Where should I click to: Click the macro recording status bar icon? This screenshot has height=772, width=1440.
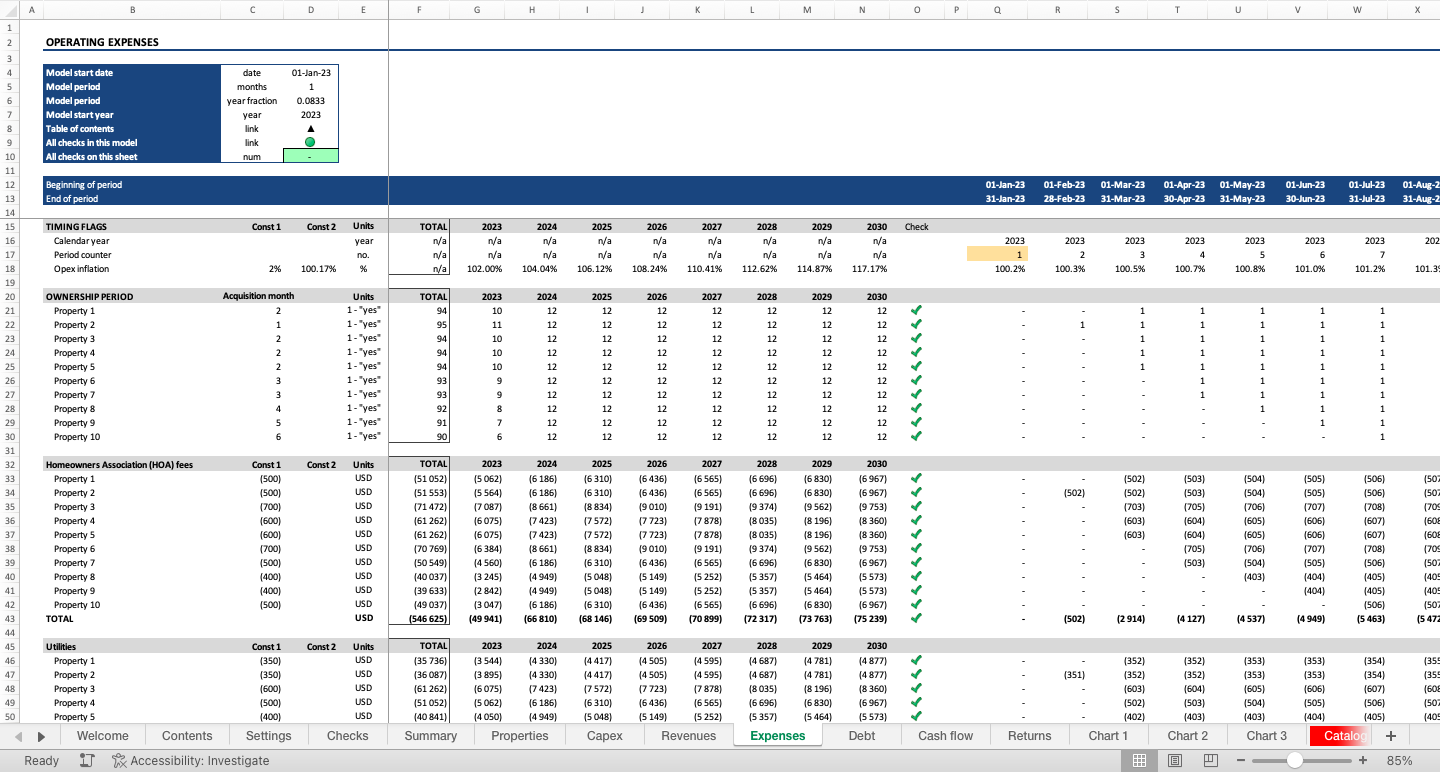(87, 761)
